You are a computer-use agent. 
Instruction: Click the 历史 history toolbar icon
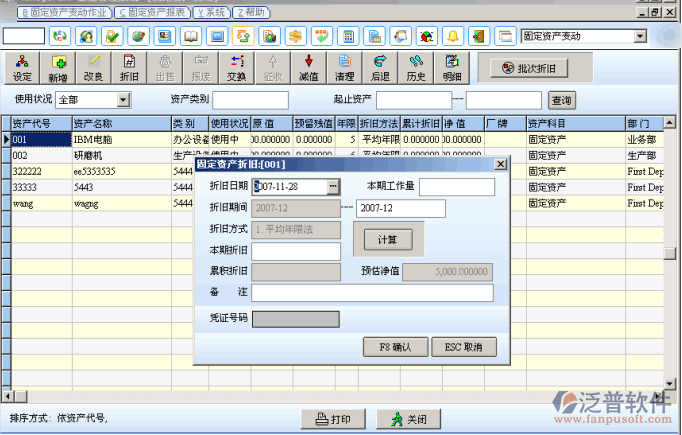416,68
